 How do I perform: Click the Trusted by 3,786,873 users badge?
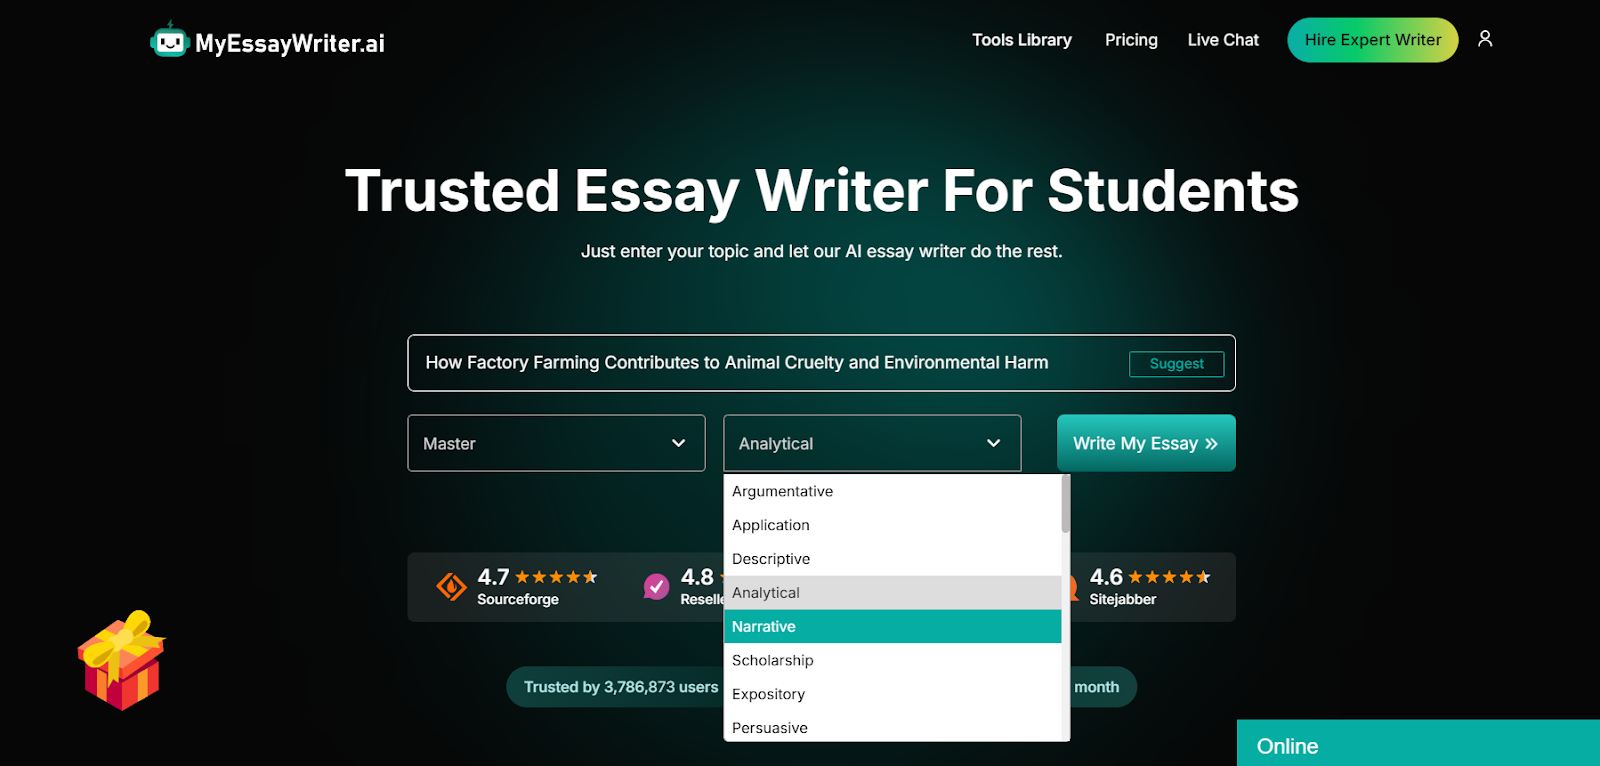621,687
